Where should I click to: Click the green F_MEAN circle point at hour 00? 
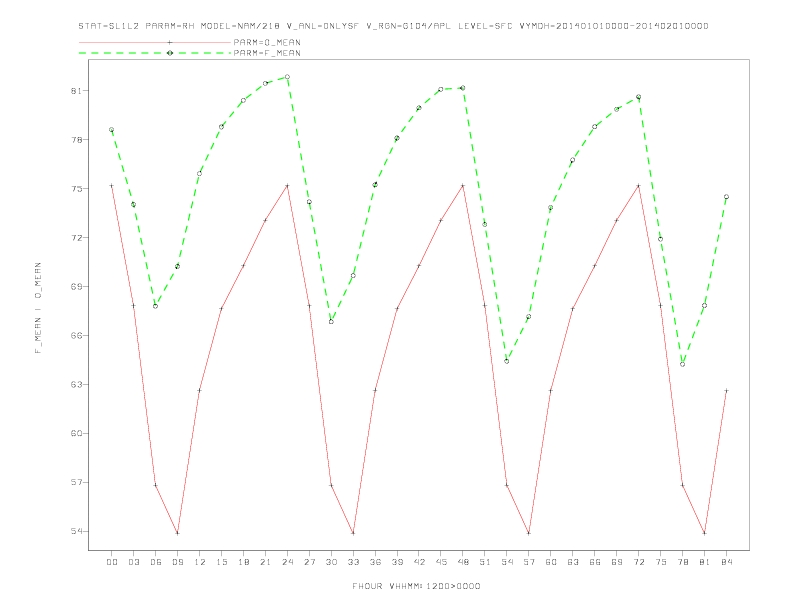tap(112, 130)
